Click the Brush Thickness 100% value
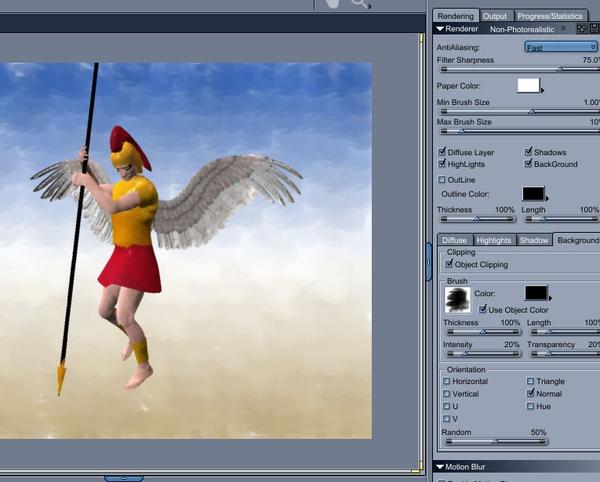The image size is (600, 482). click(510, 322)
